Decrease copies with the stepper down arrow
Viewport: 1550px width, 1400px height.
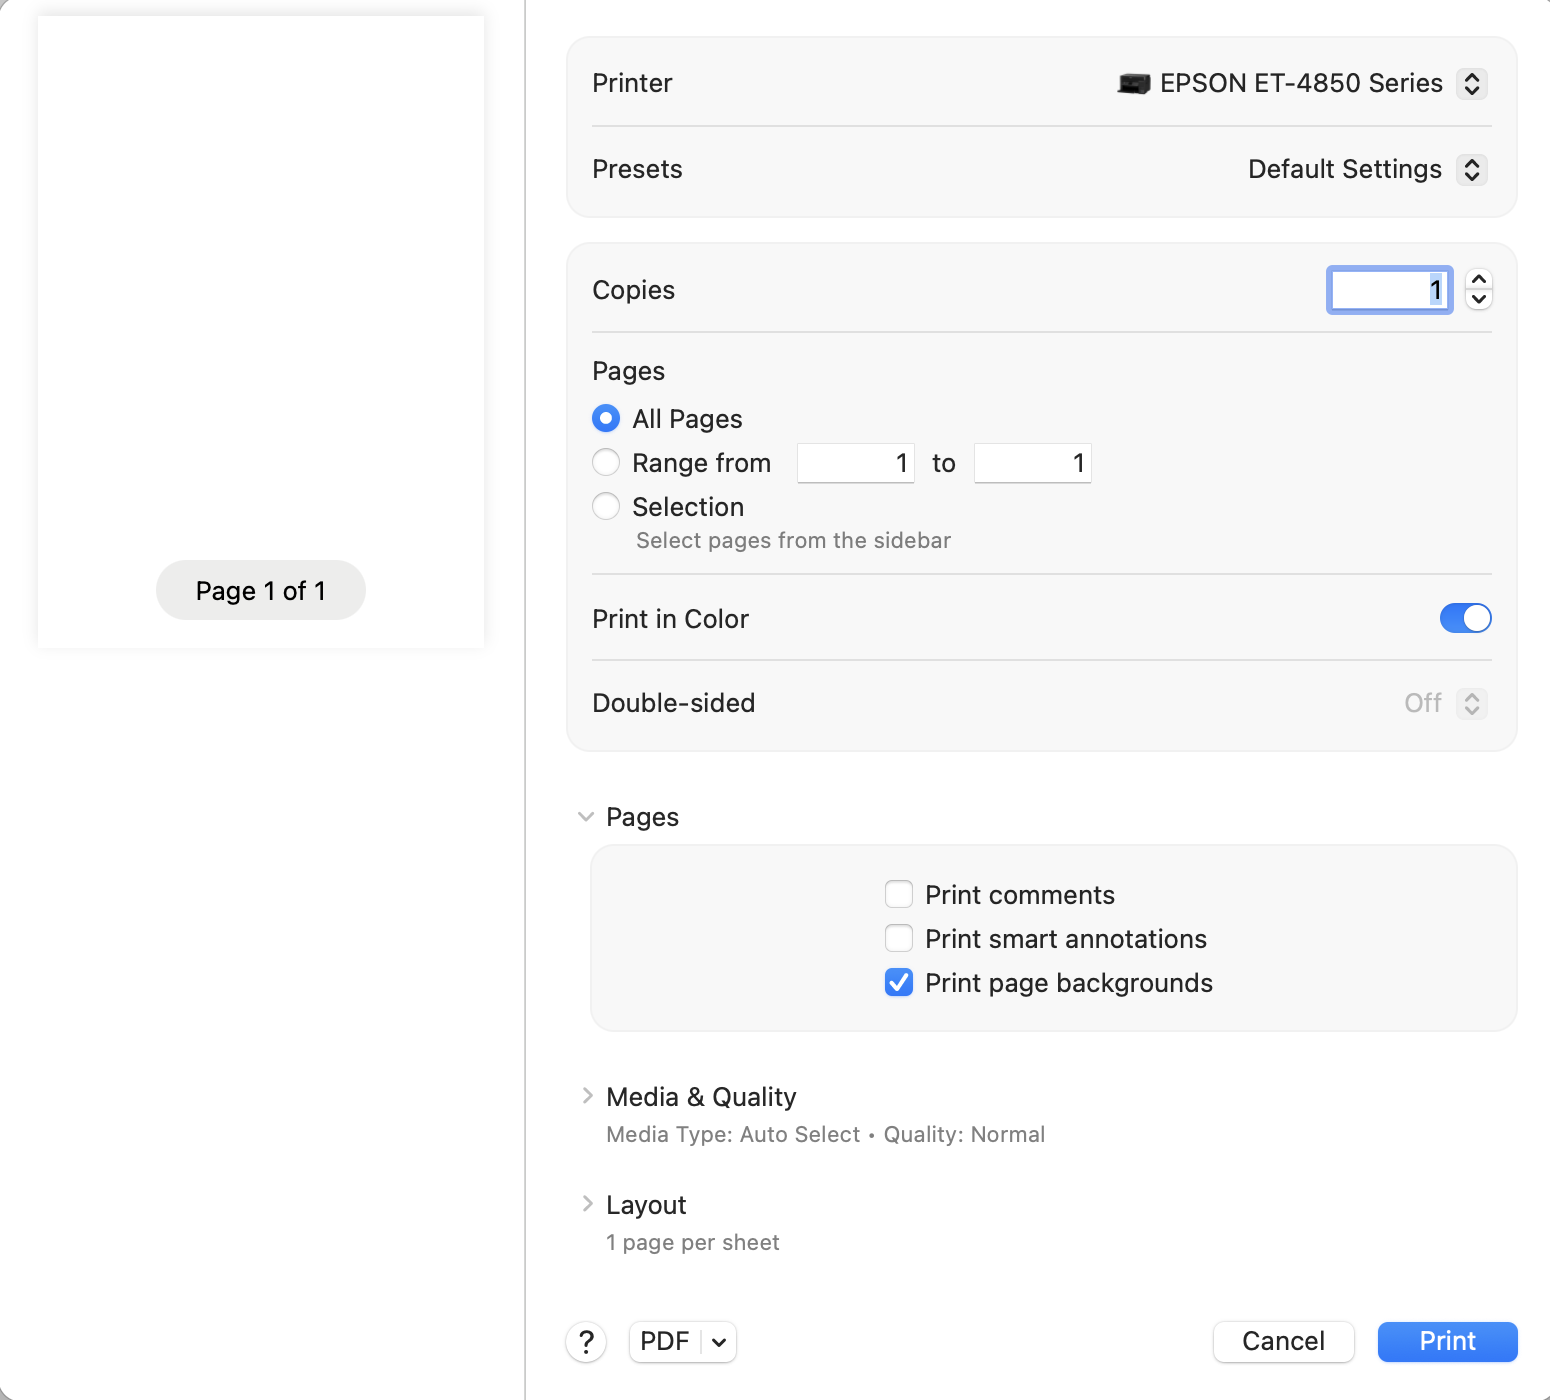pyautogui.click(x=1479, y=300)
